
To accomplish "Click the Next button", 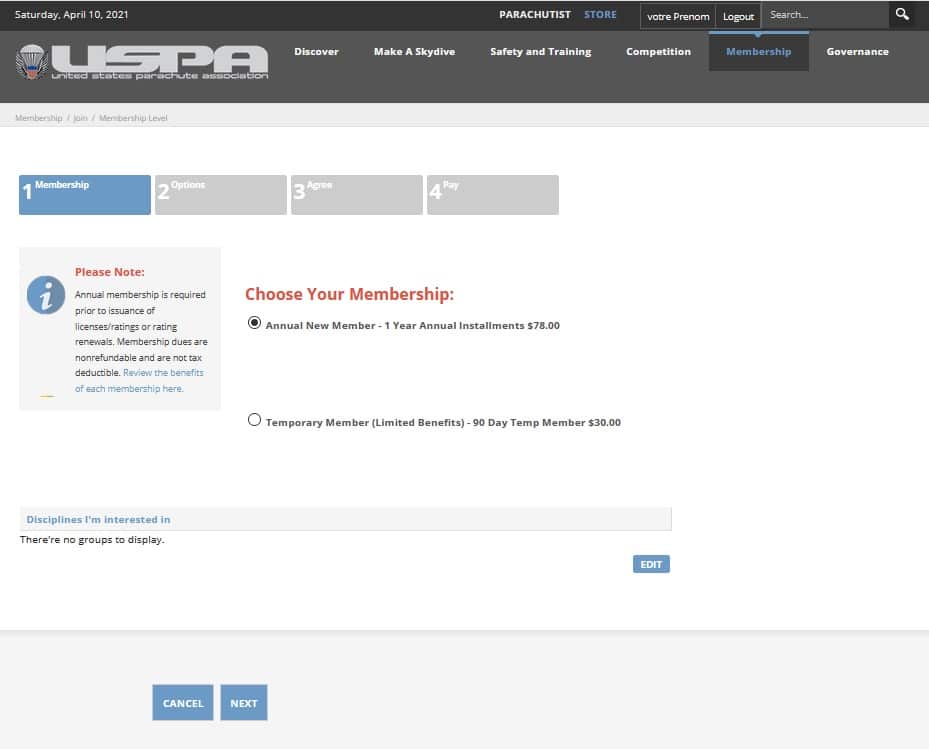I will [x=244, y=703].
